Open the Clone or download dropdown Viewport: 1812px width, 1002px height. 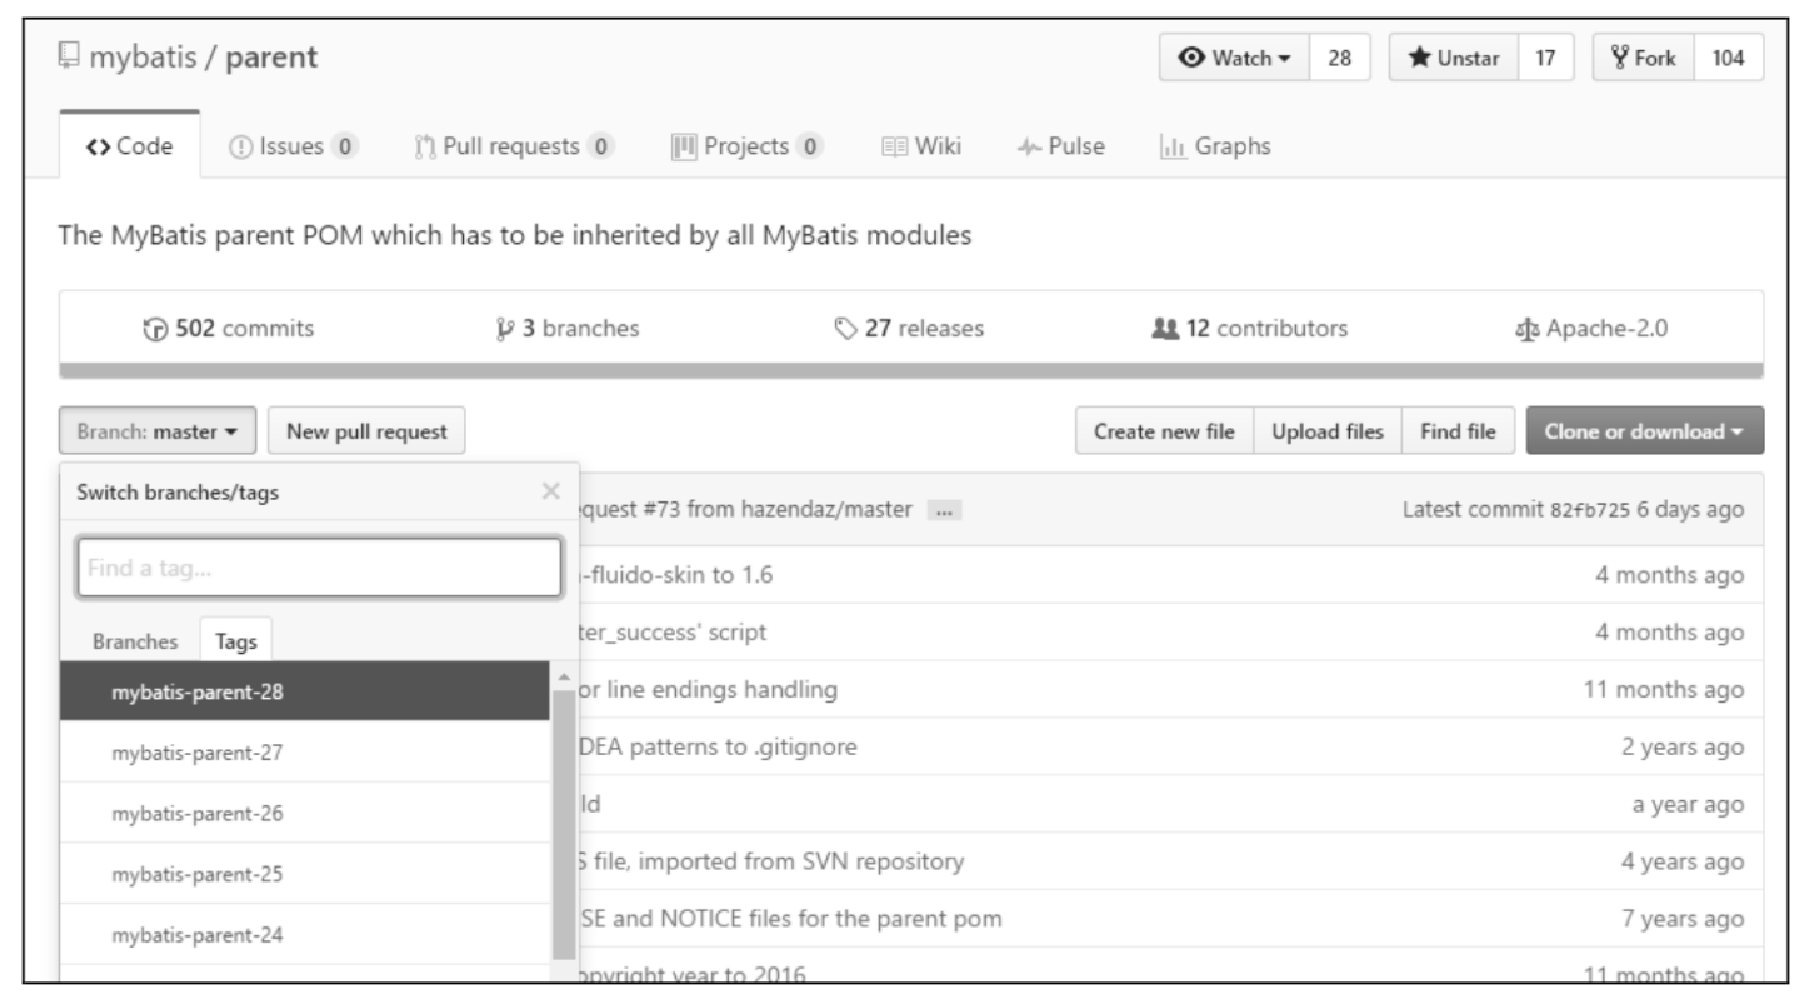(1644, 431)
